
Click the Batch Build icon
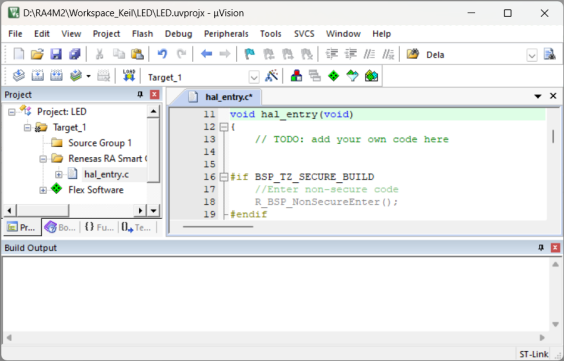(x=76, y=76)
